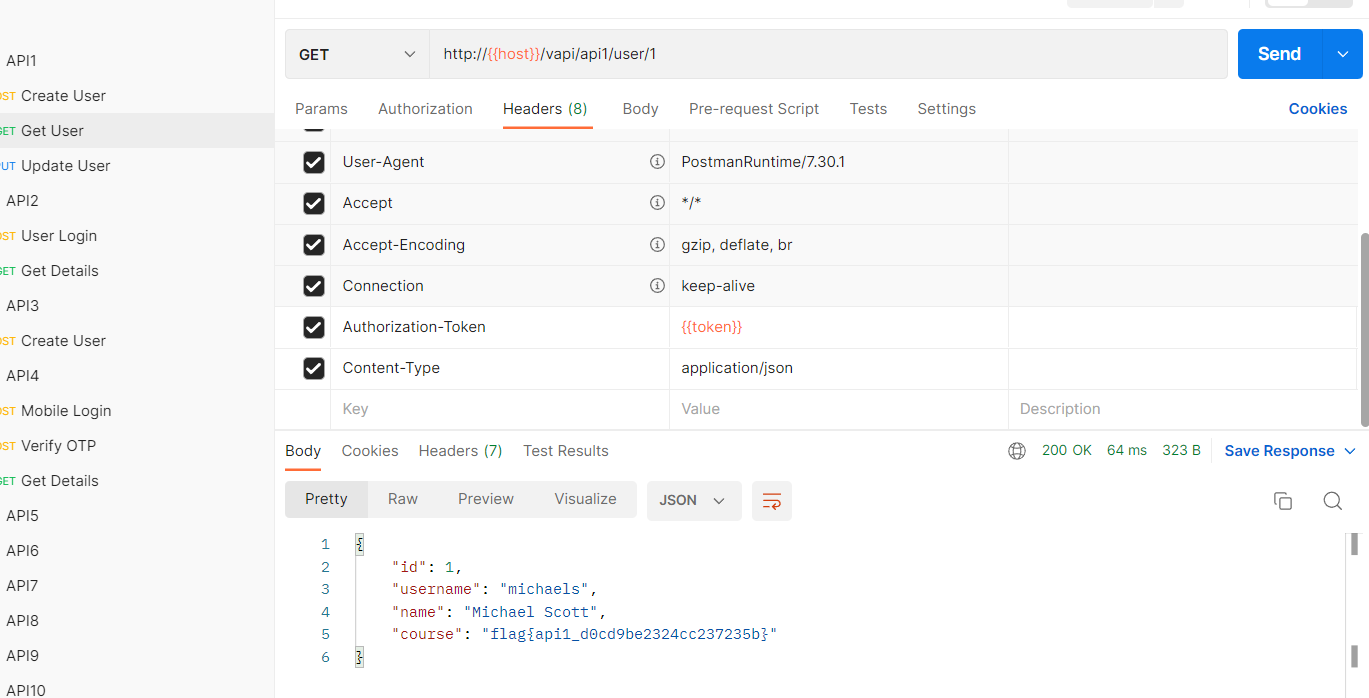Screen dimensions: 1369x698
Task: Select the Headers (8) request tab
Action: click(x=545, y=109)
